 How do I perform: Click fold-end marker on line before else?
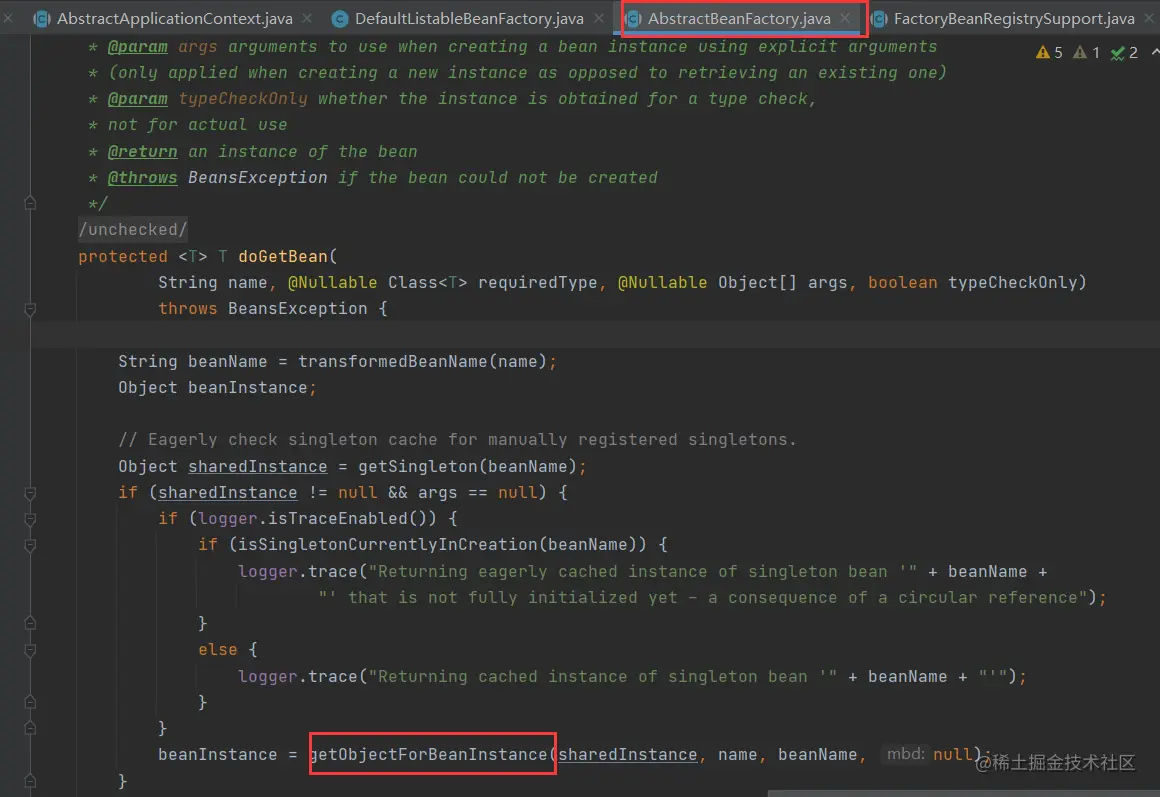pos(30,624)
